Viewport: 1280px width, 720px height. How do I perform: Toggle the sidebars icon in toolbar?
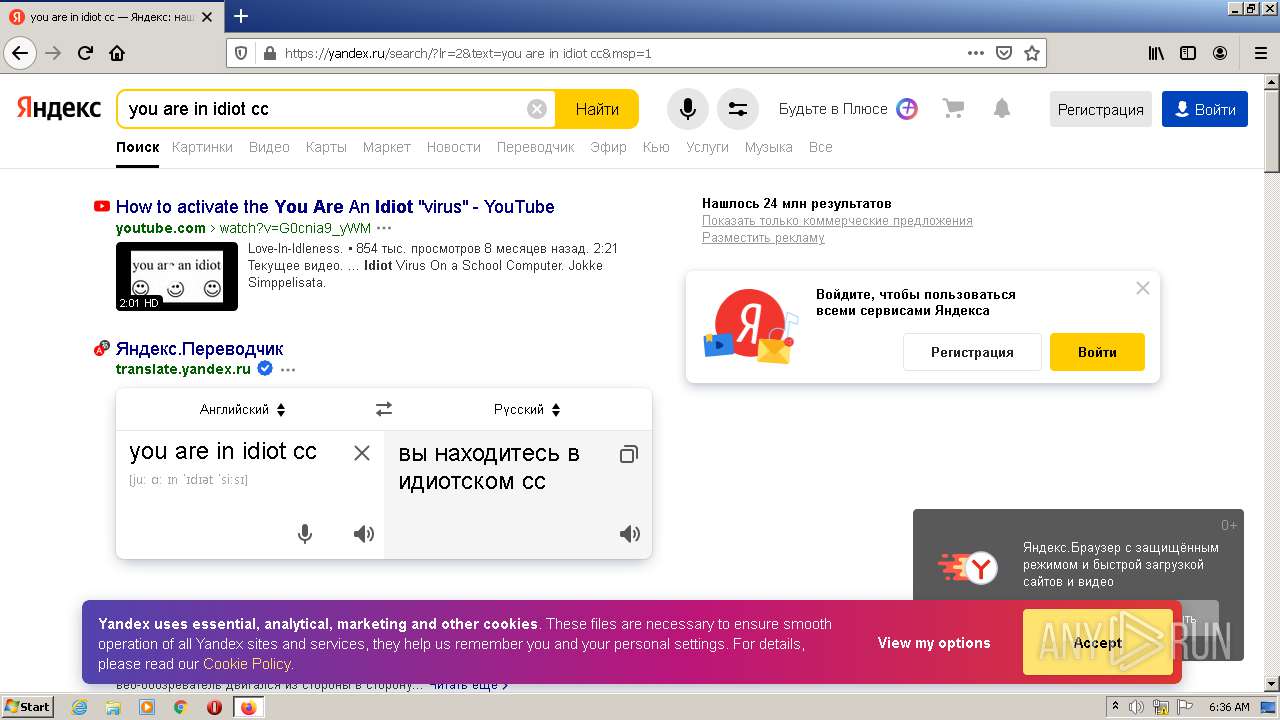[1188, 53]
